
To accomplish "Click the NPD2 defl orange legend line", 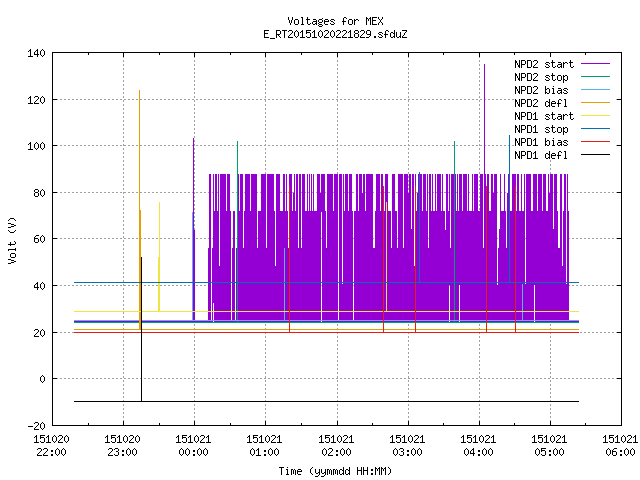I will click(x=595, y=103).
